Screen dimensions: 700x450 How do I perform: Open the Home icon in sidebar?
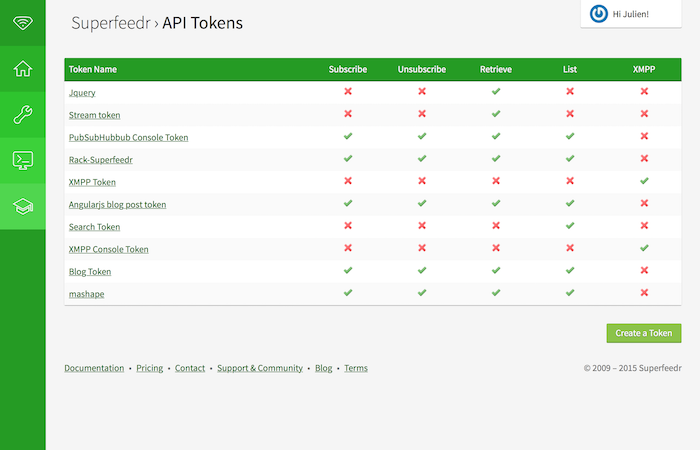23,69
